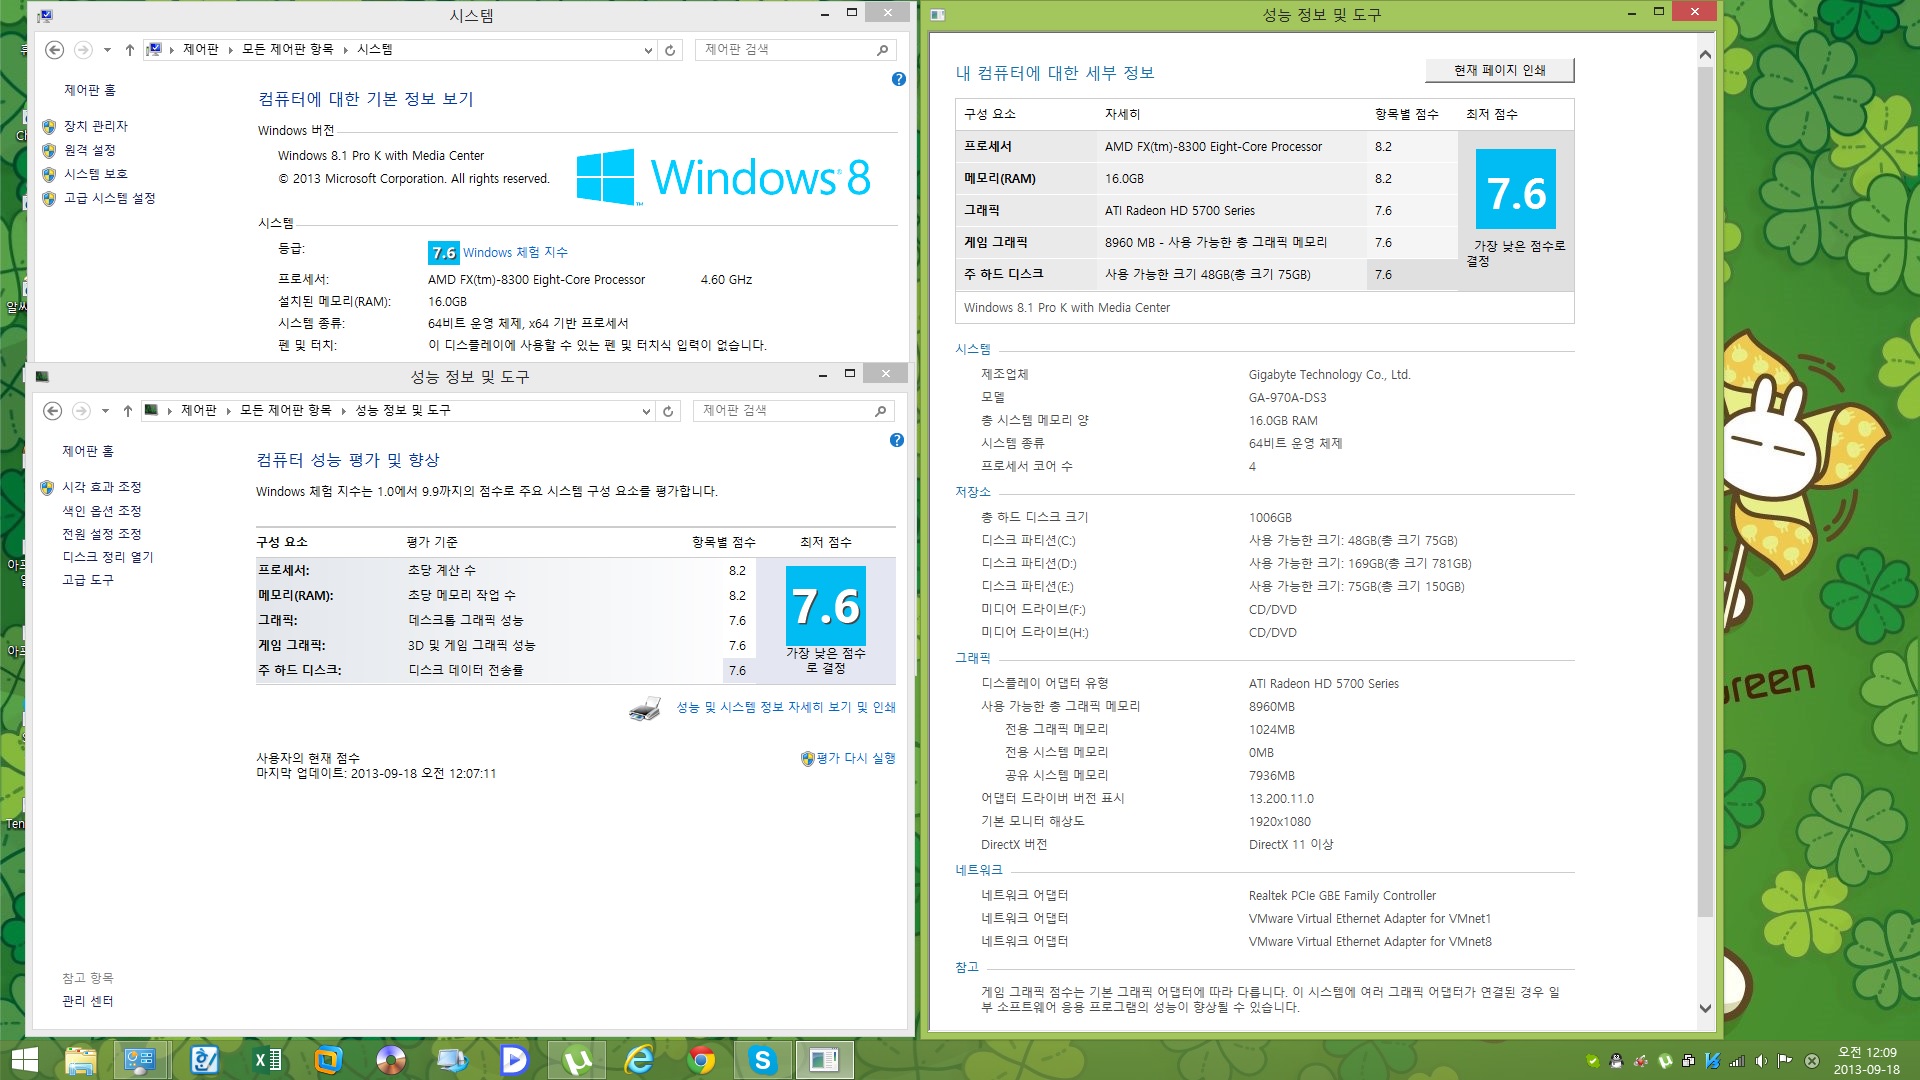The width and height of the screenshot is (1920, 1080).
Task: Open recent pages dropdown in lower 성능 정보 window
Action: [105, 411]
